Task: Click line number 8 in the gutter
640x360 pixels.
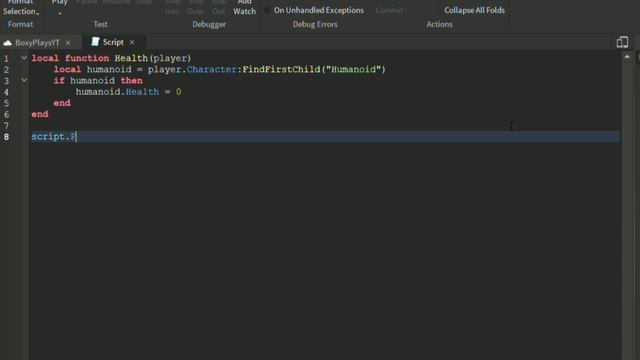Action: [6, 137]
